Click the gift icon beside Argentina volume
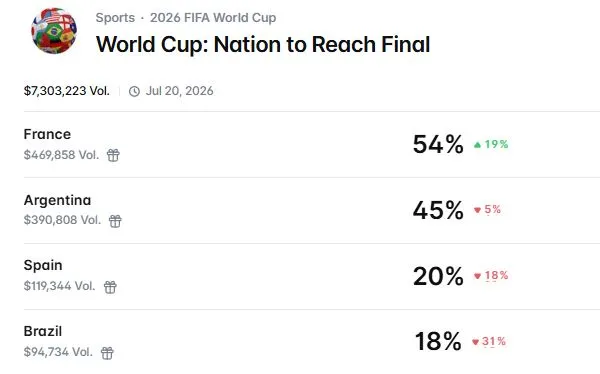600x374 pixels. coord(115,221)
